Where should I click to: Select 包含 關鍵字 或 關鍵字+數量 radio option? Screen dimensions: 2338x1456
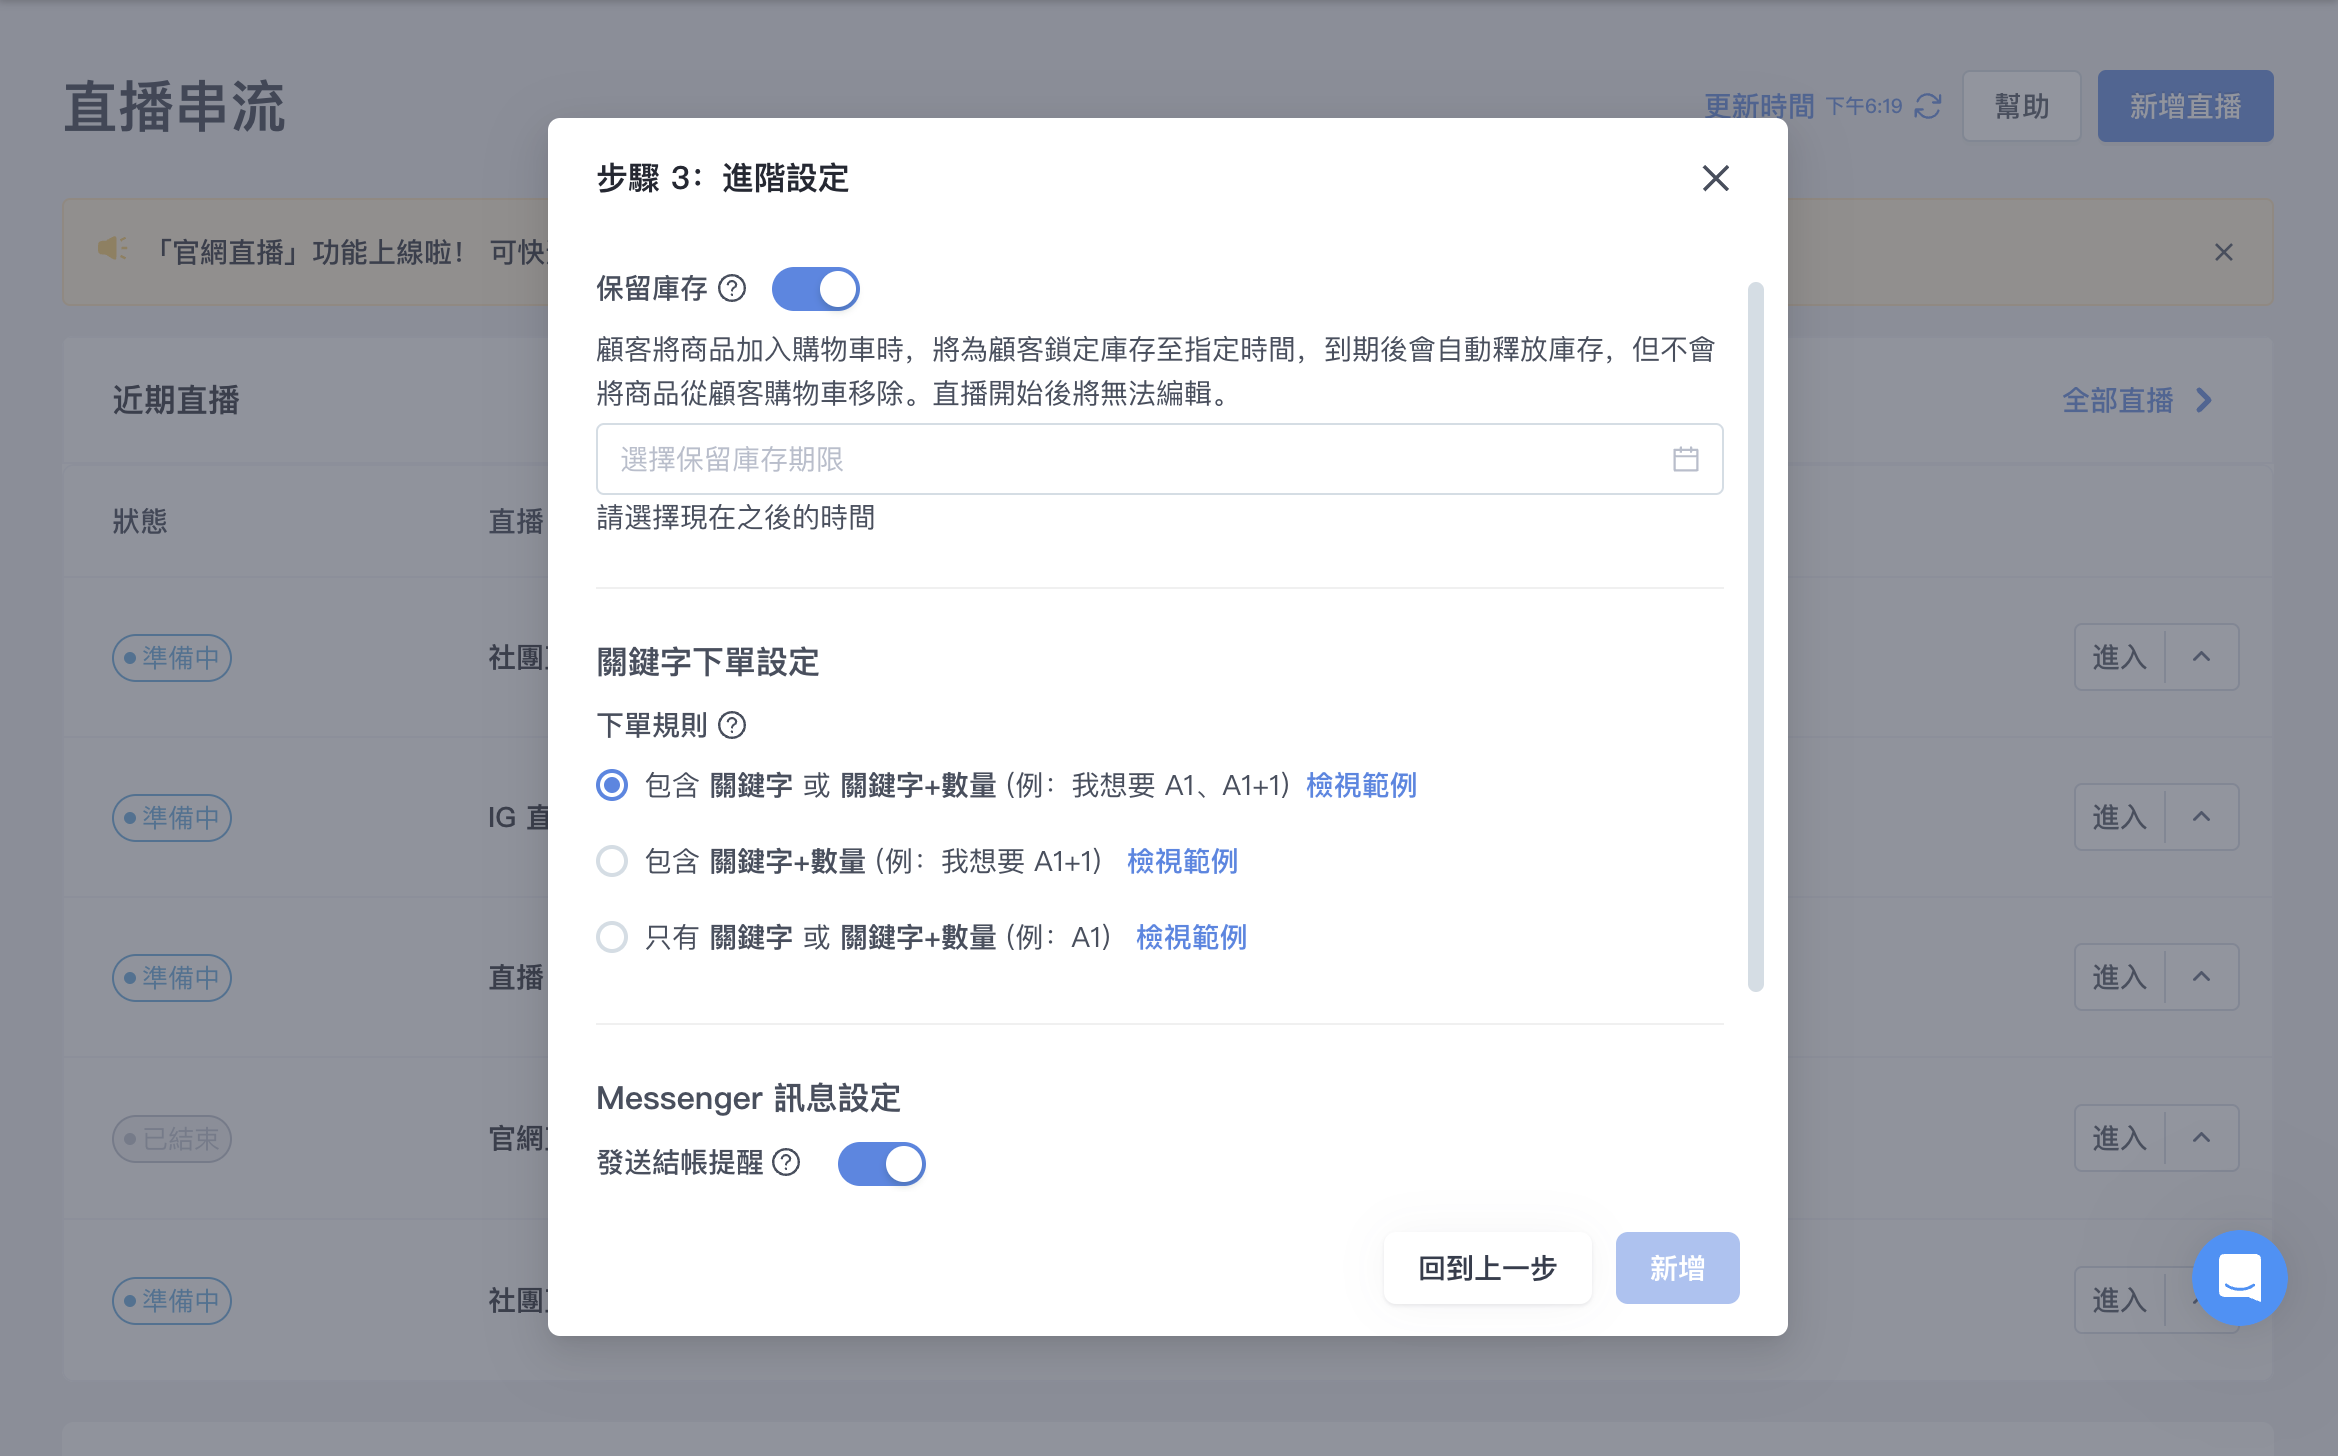(612, 785)
